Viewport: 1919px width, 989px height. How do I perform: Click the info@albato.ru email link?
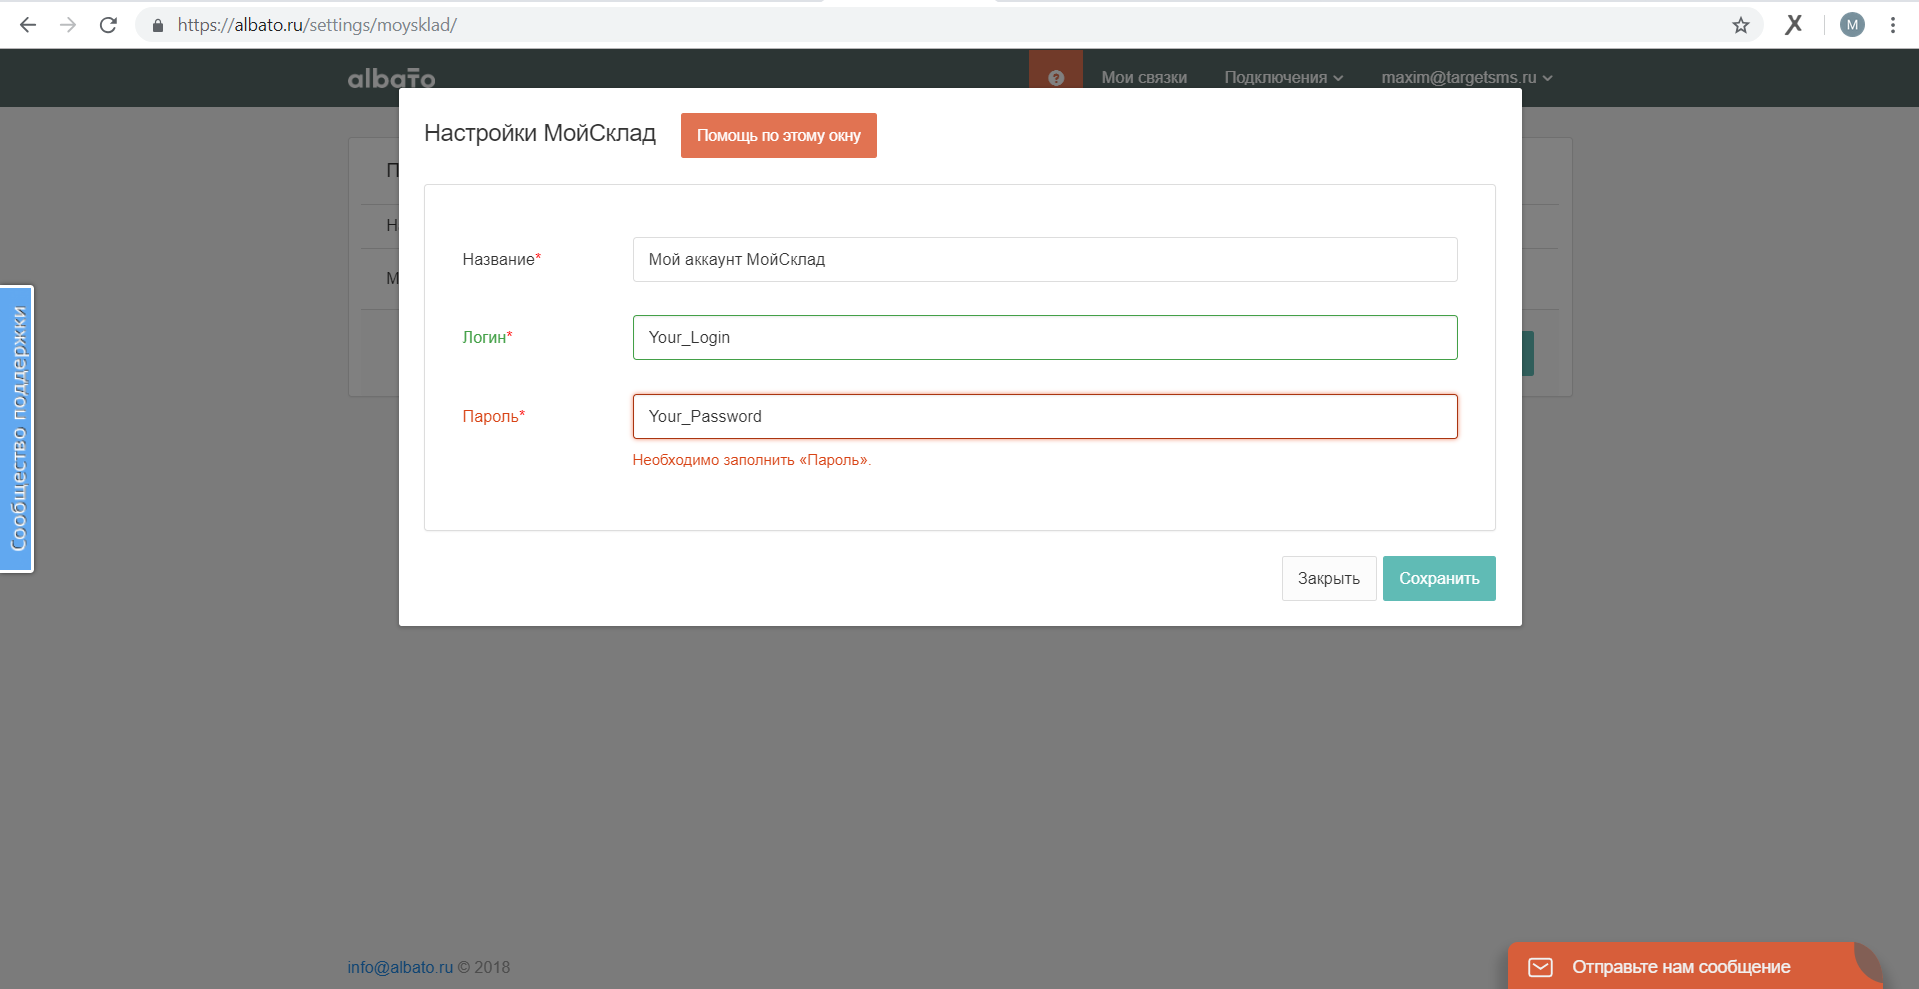tap(400, 967)
